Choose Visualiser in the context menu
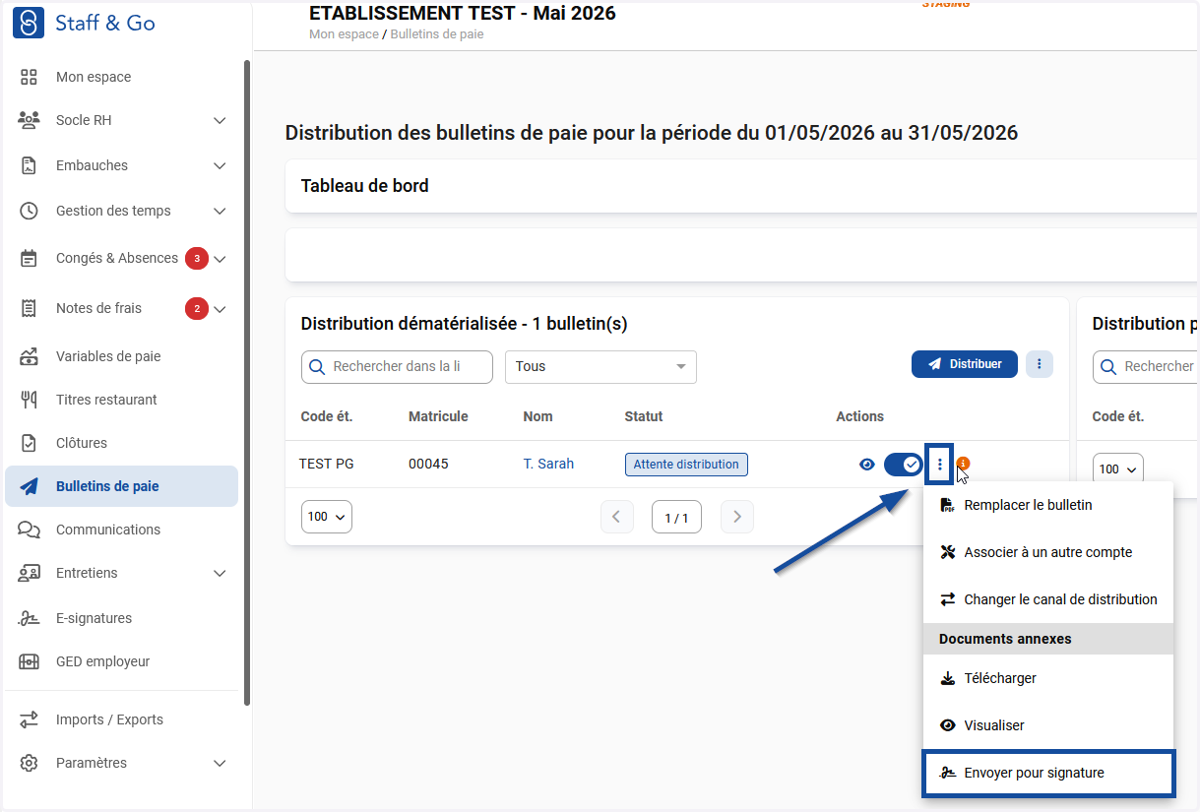The width and height of the screenshot is (1200, 812). (1047, 725)
